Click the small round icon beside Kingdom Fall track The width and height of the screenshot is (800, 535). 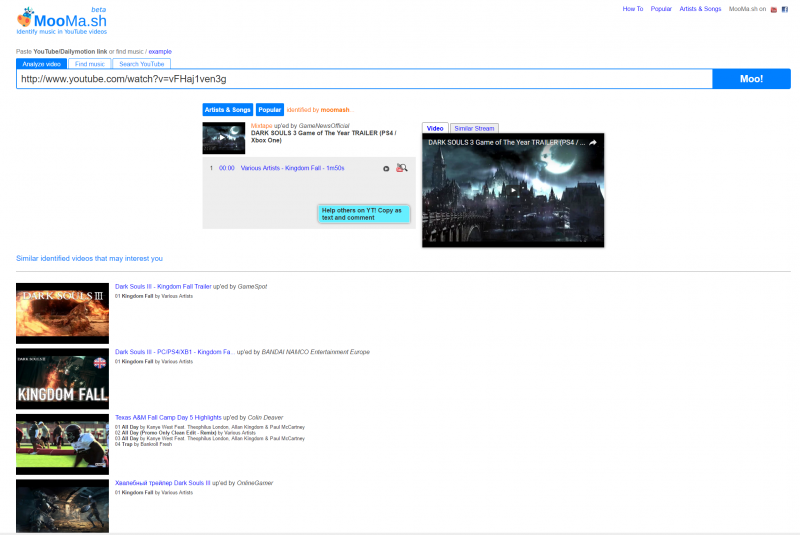pos(386,168)
